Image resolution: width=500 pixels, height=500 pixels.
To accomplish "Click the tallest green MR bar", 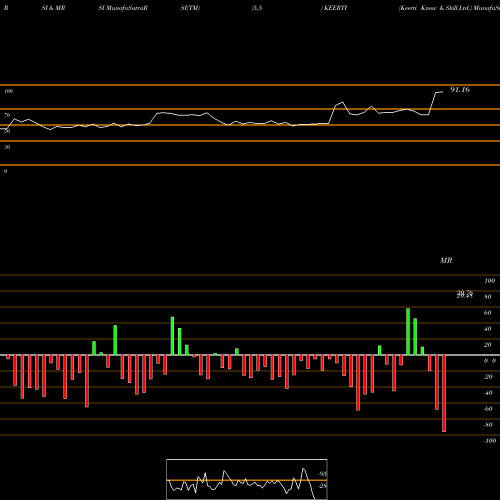I will point(408,332).
